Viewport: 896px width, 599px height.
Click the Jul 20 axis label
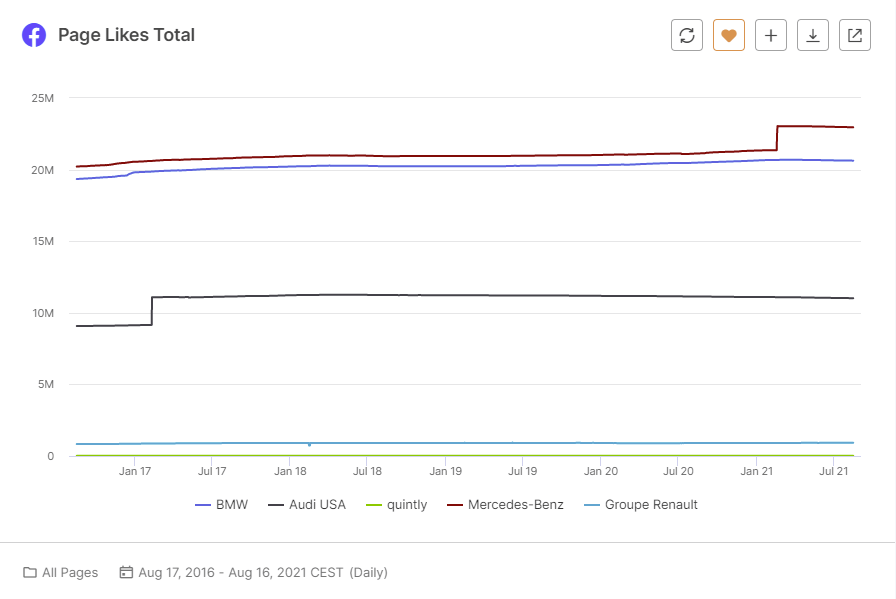678,471
